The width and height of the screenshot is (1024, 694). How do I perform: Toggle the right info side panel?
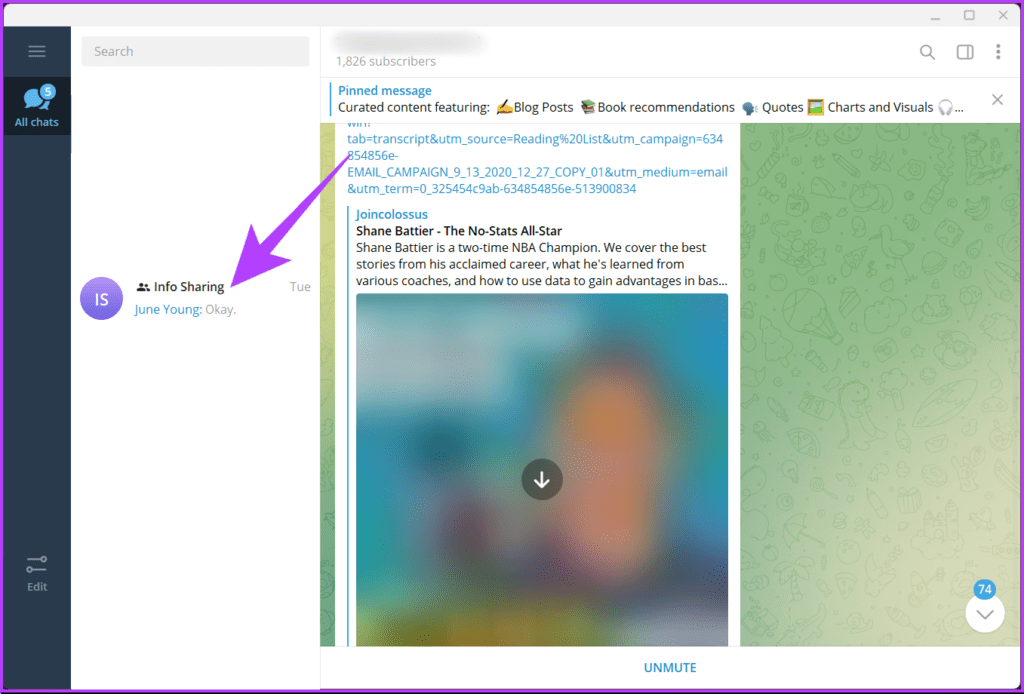click(965, 52)
